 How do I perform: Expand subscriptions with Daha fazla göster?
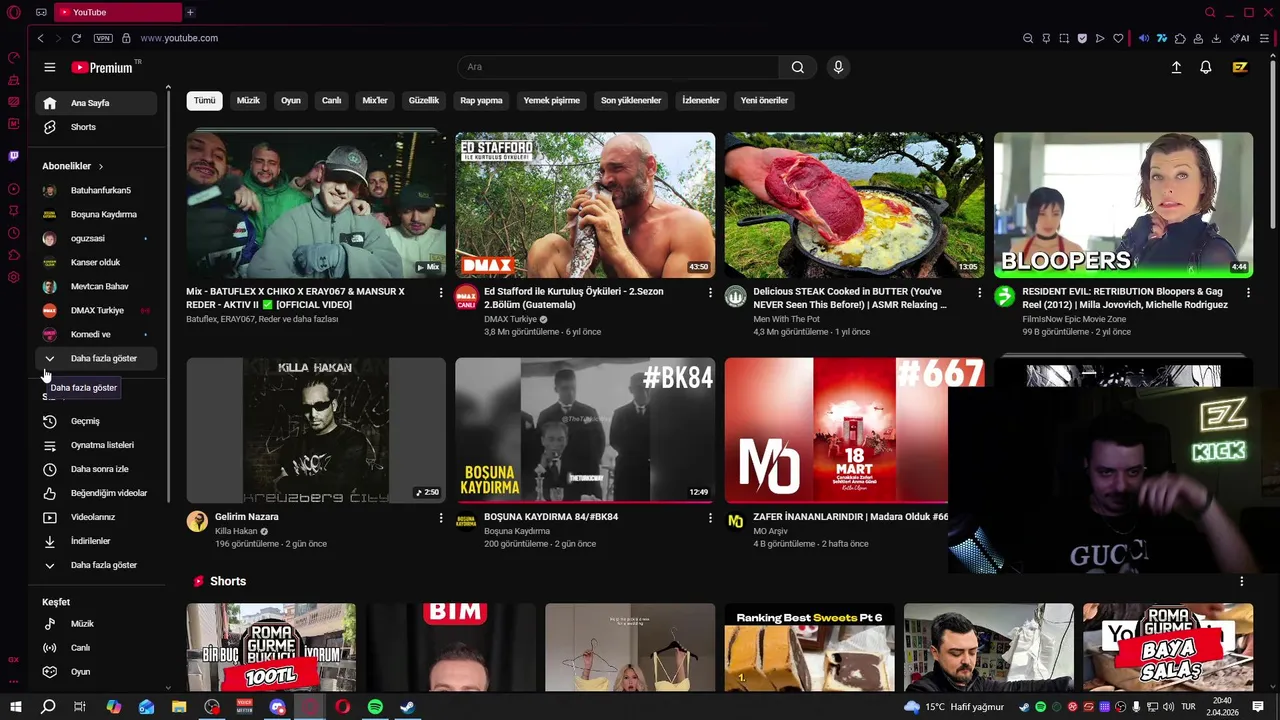[96, 358]
